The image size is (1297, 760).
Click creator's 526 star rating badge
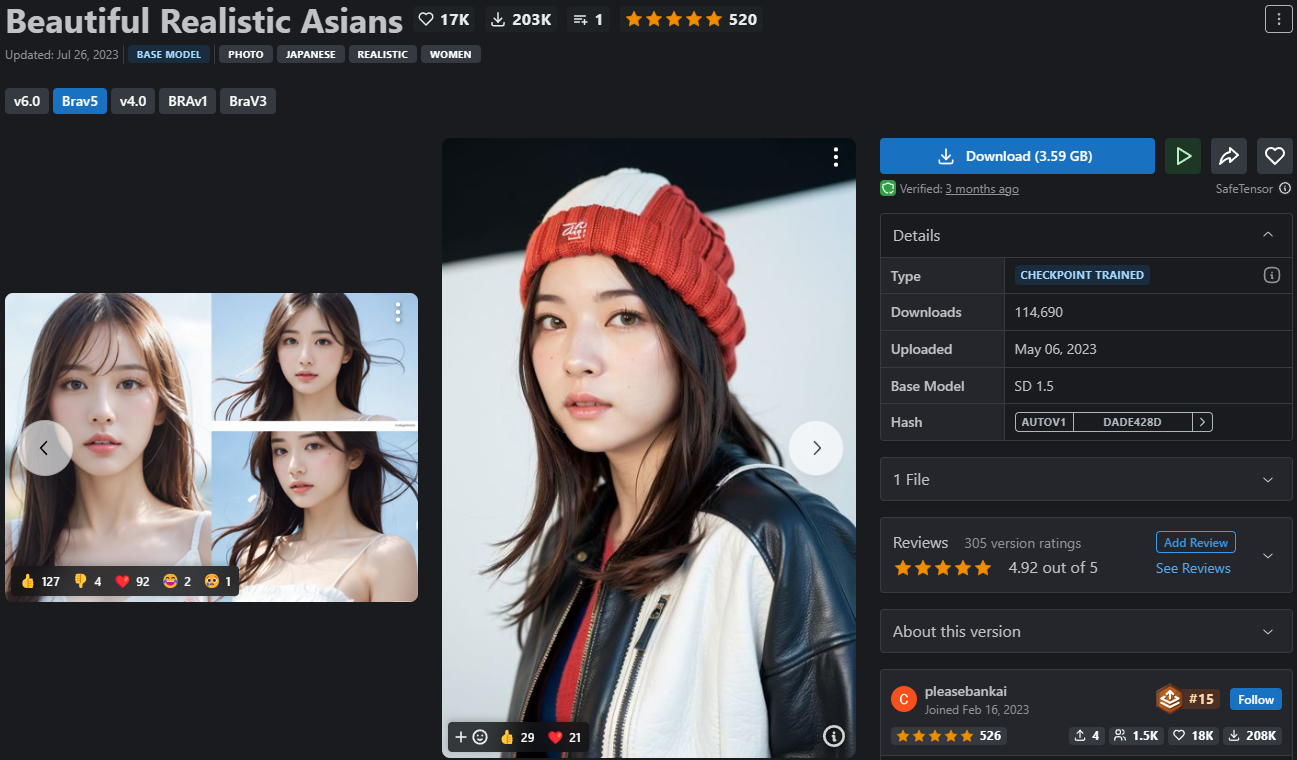(x=949, y=736)
